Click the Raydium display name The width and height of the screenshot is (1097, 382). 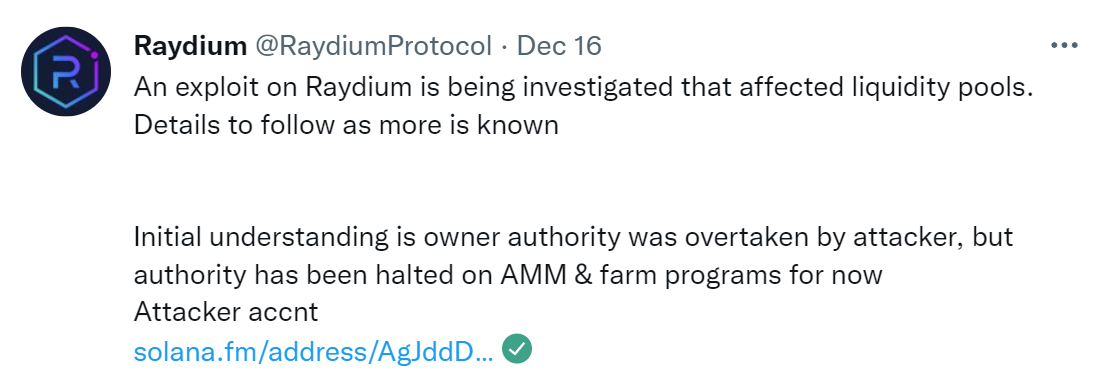click(x=190, y=46)
